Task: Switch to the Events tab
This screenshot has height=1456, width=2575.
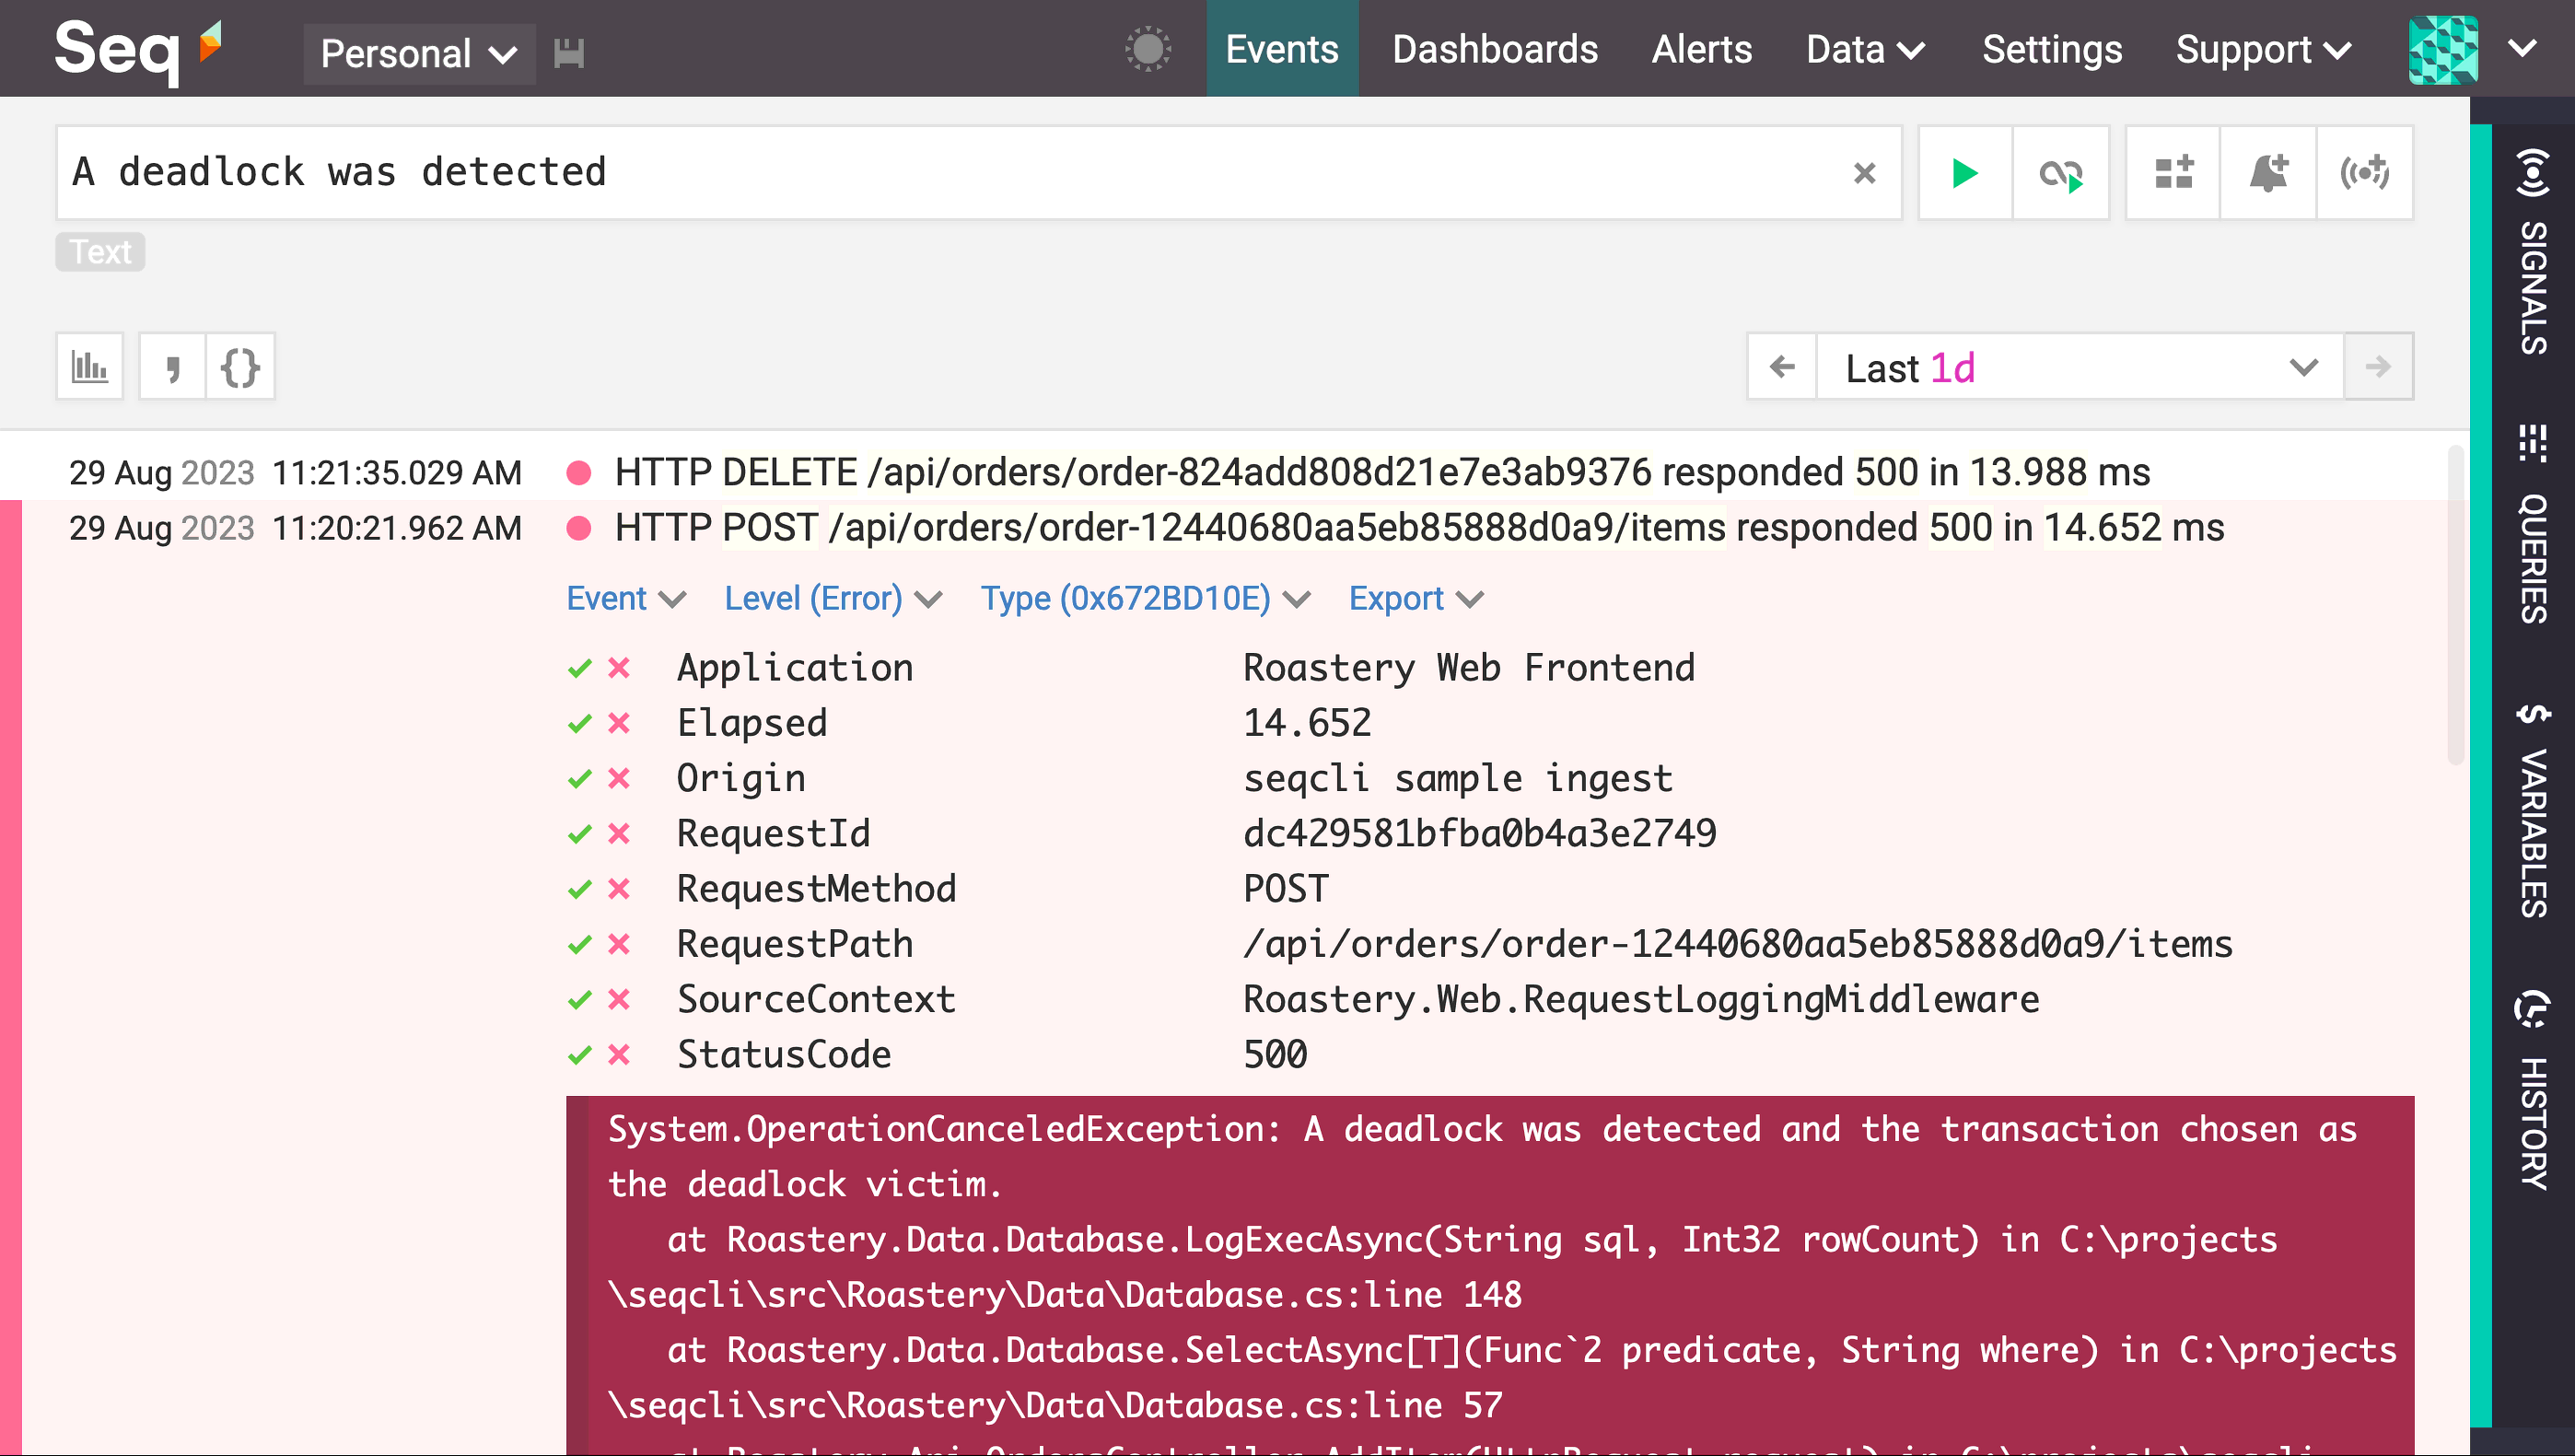Action: [1282, 49]
